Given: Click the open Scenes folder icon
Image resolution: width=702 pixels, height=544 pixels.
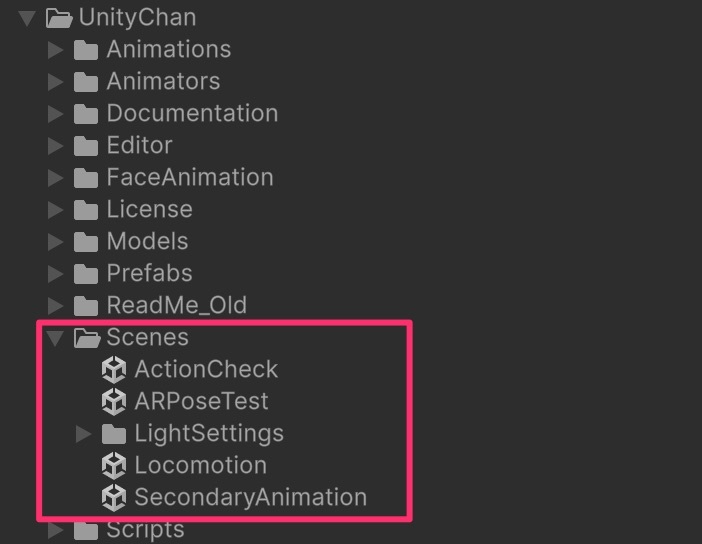Looking at the screenshot, I should [x=87, y=338].
